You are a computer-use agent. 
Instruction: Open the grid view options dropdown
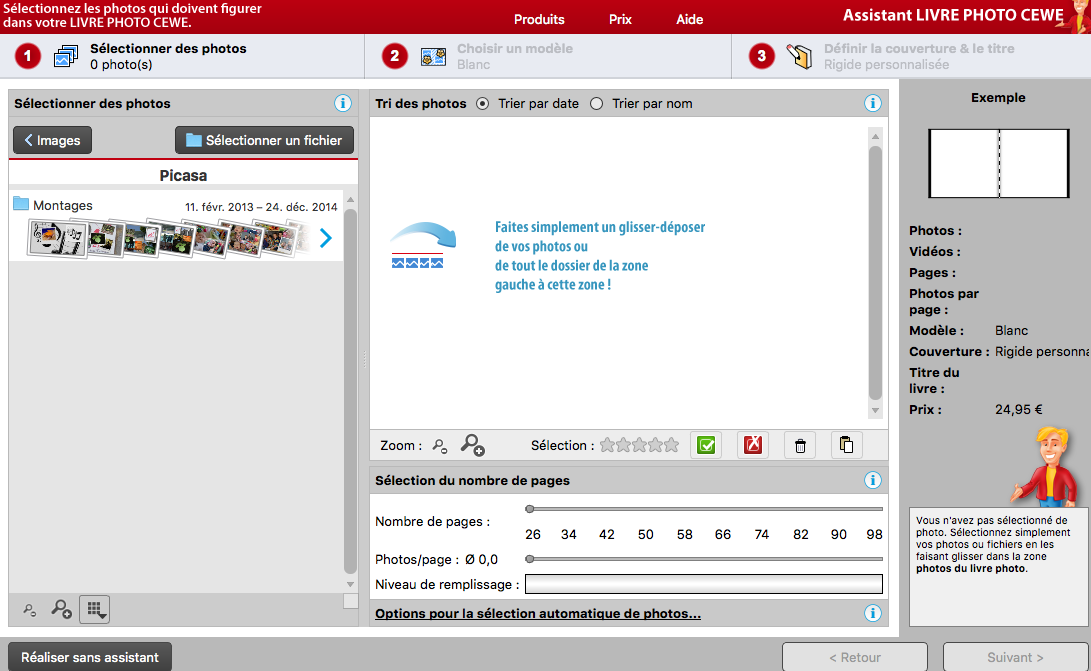(x=95, y=609)
